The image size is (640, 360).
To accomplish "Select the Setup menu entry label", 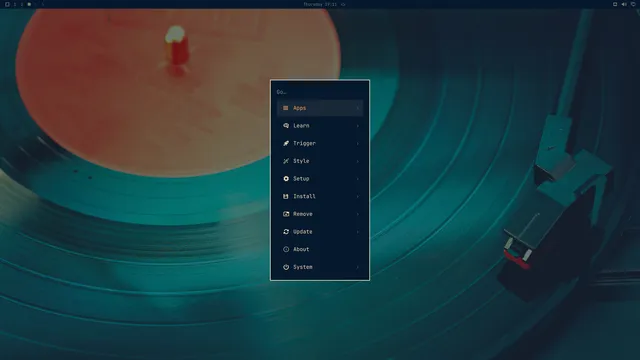I will [x=301, y=179].
